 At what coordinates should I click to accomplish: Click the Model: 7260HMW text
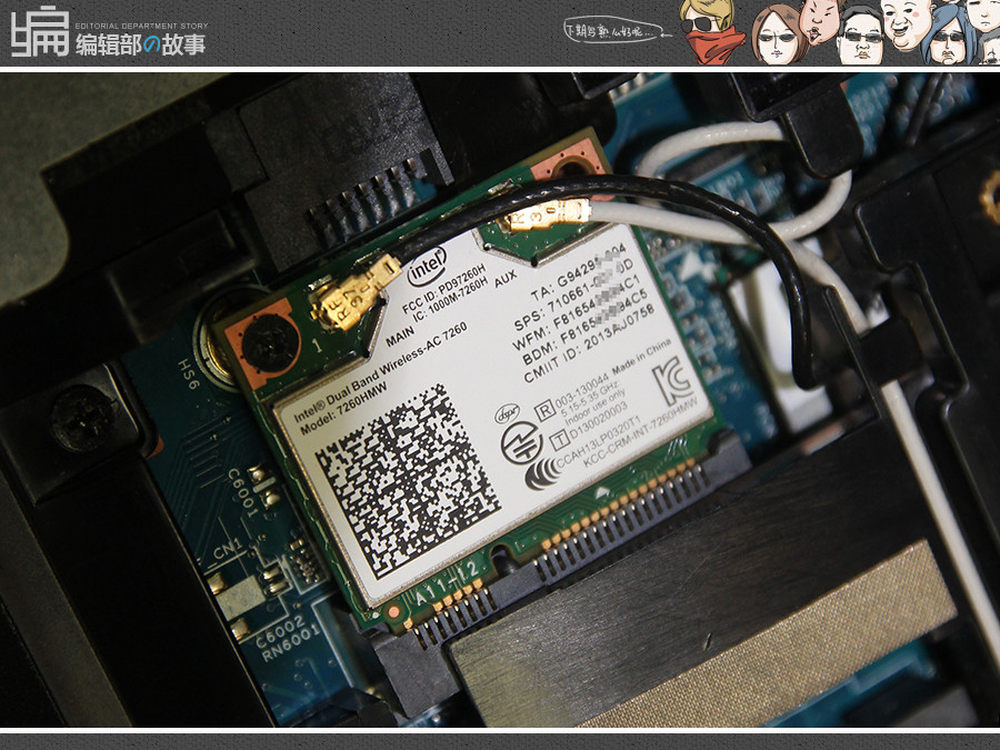344,408
